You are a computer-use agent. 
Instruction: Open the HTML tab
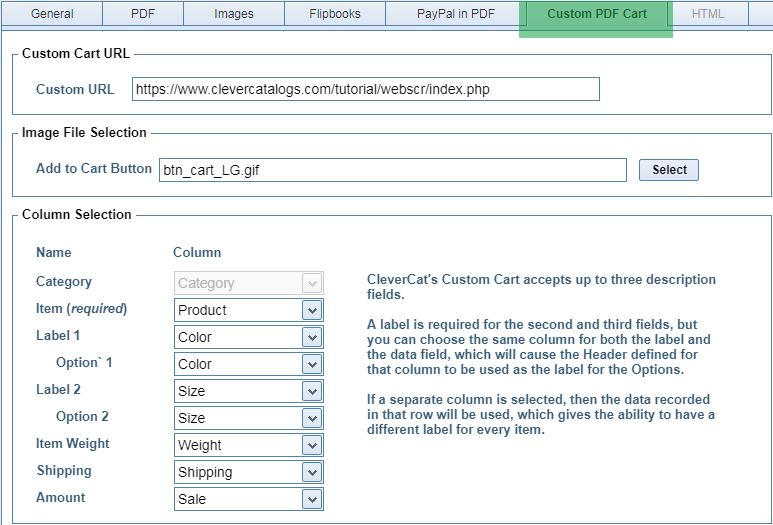[708, 14]
